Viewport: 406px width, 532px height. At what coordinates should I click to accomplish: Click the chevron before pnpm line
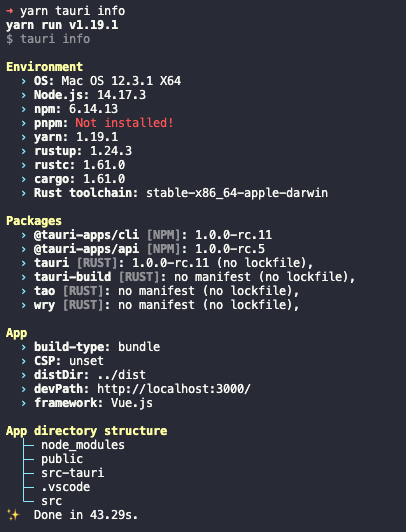23,123
